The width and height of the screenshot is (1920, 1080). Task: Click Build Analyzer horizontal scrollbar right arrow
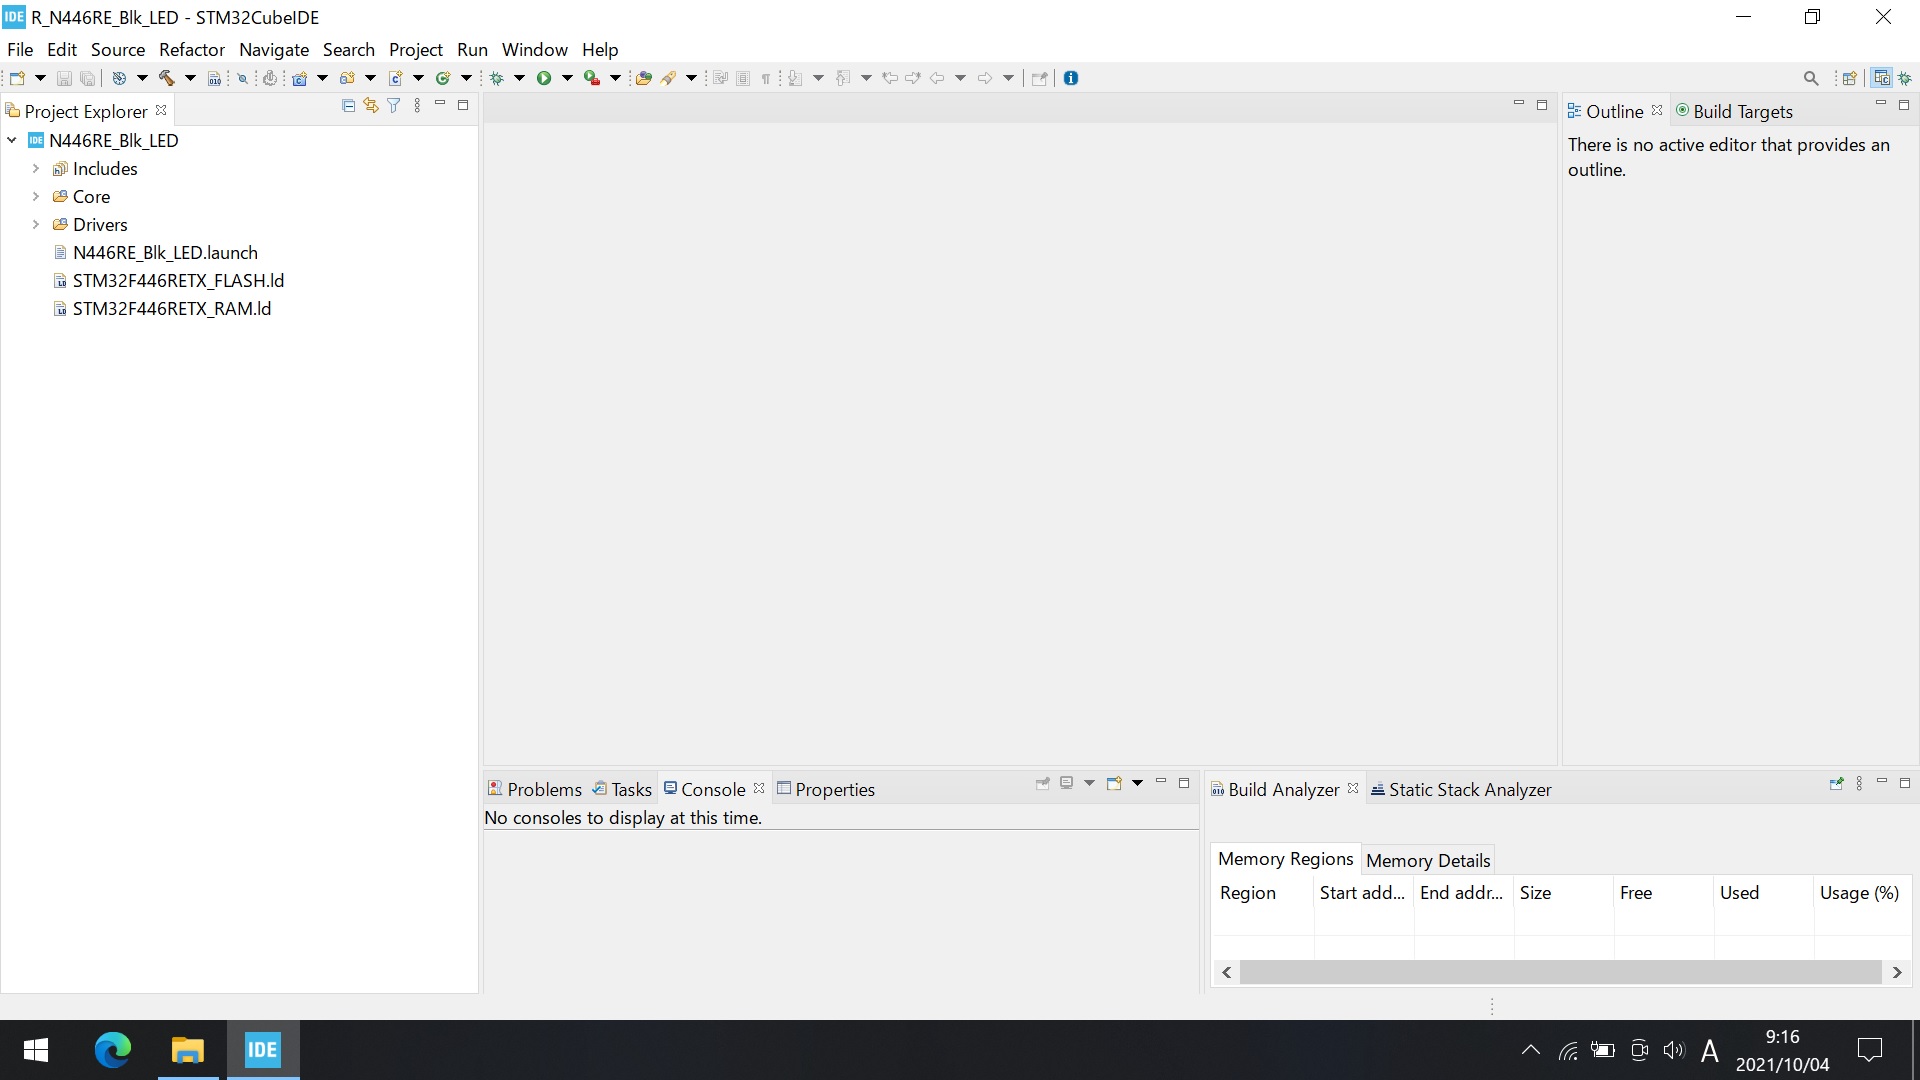tap(1897, 972)
